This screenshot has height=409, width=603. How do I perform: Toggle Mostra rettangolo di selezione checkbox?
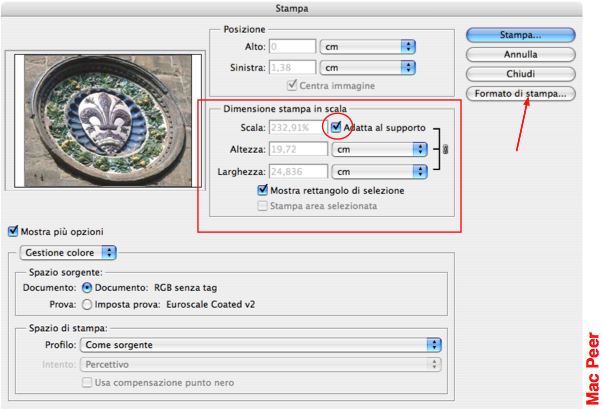(x=263, y=190)
